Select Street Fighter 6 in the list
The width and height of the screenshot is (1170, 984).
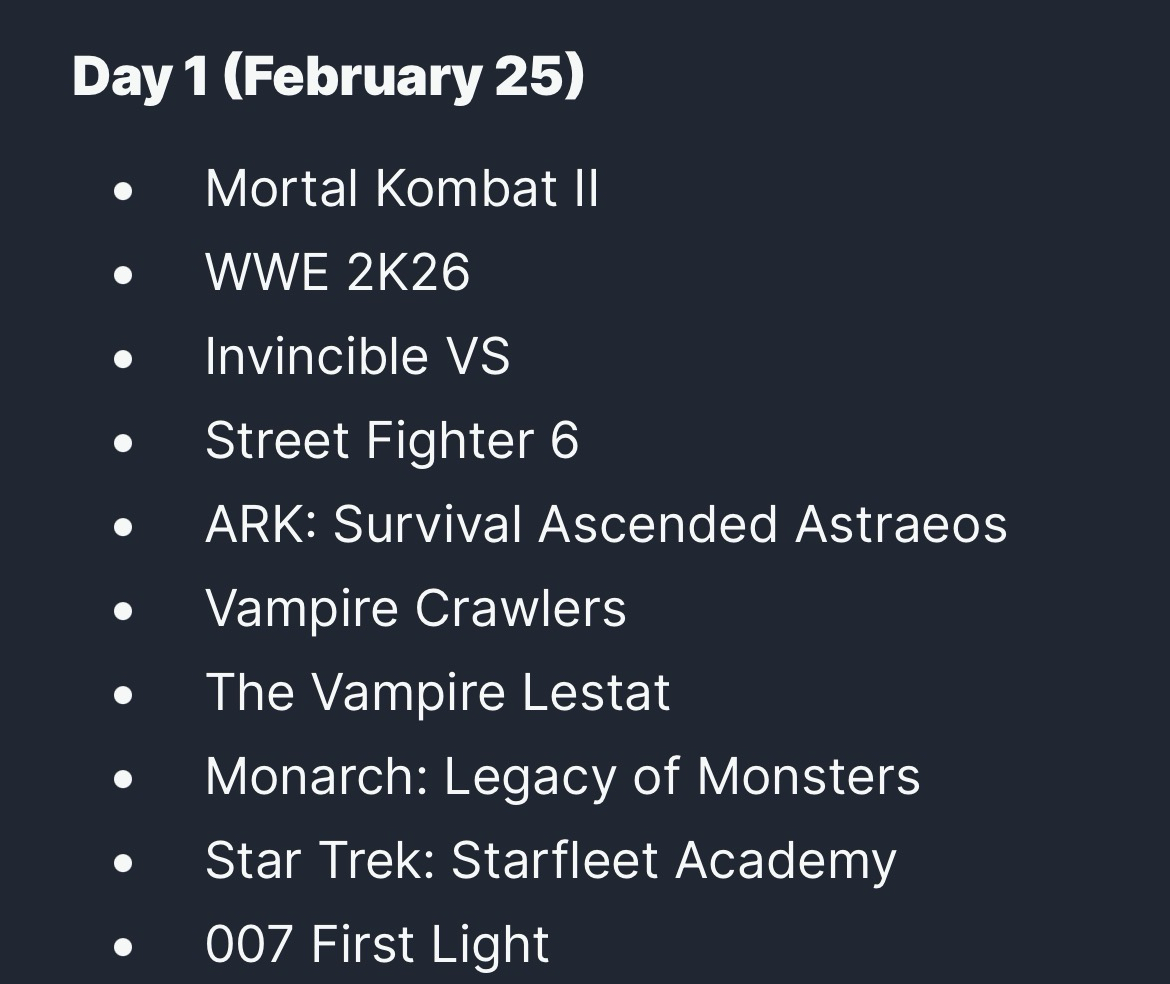pos(391,440)
